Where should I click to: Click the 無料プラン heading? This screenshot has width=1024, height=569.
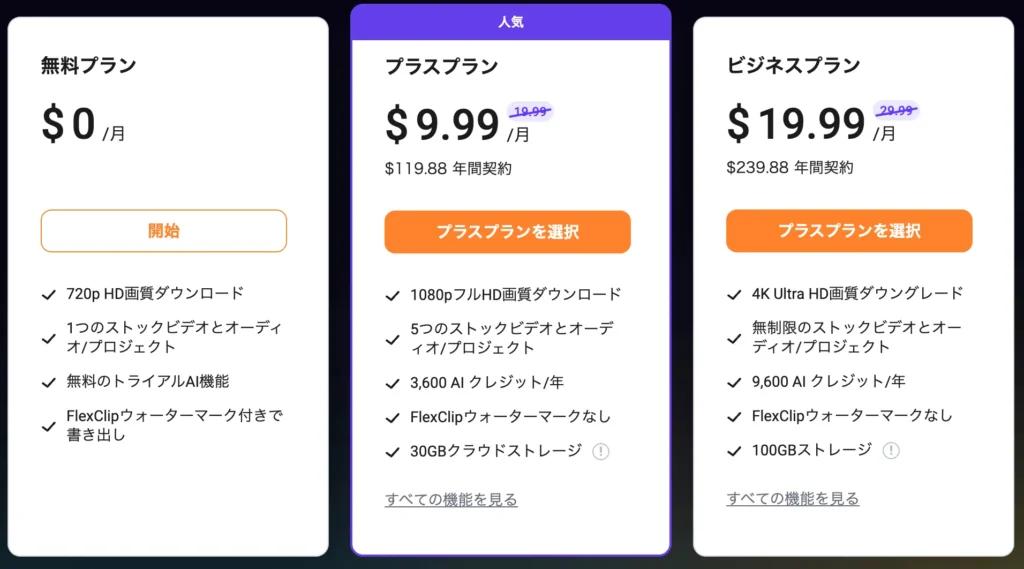pyautogui.click(x=88, y=66)
